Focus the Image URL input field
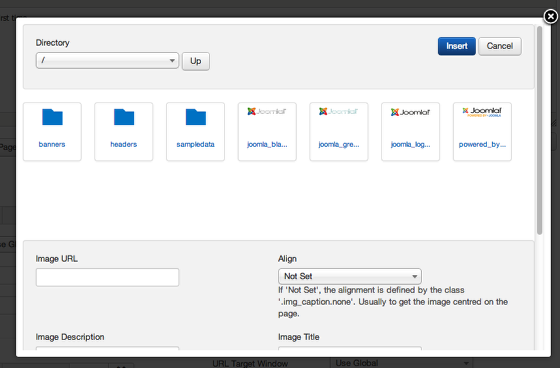This screenshot has width=560, height=368. click(107, 277)
